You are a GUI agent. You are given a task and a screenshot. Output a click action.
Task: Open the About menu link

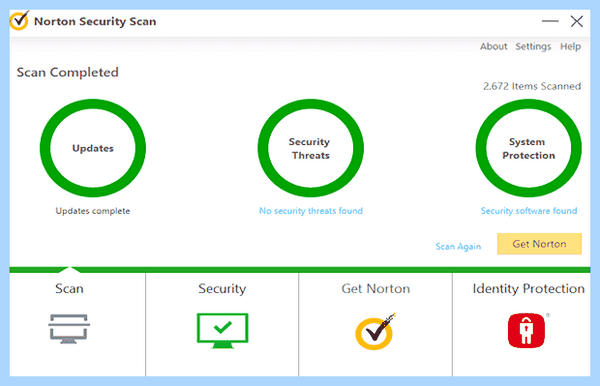[494, 46]
